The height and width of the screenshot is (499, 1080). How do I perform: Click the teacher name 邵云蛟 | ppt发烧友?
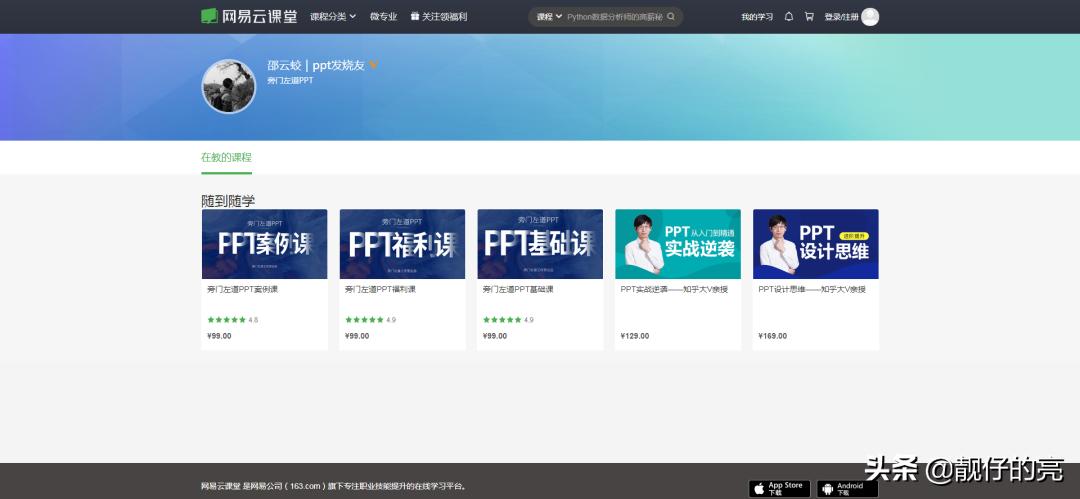[x=316, y=65]
